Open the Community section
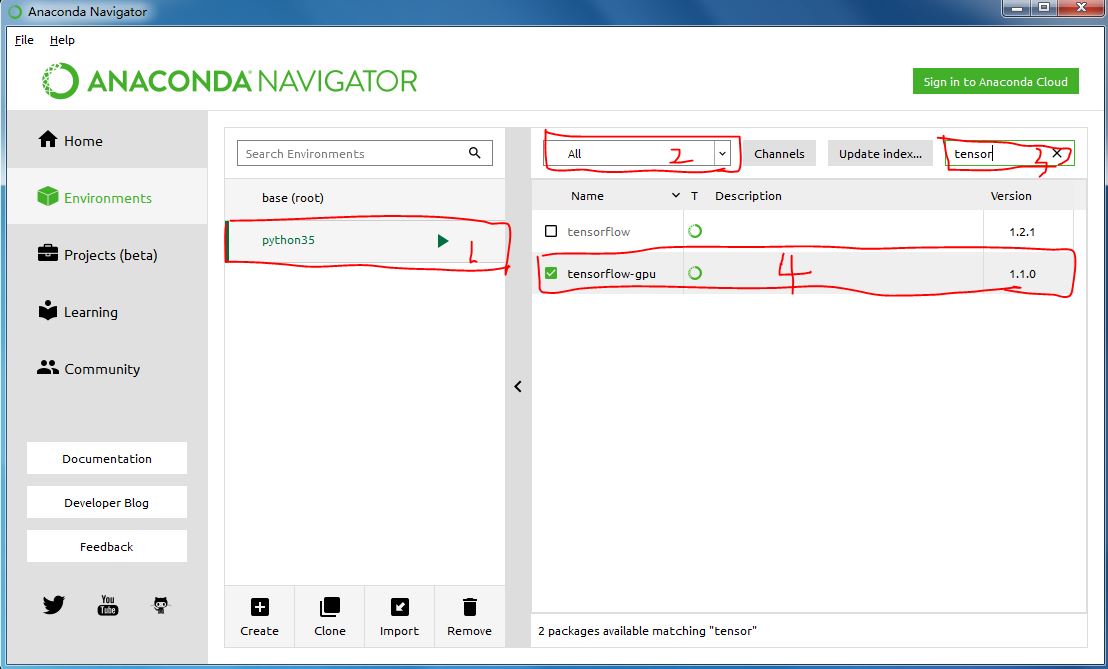 point(107,369)
